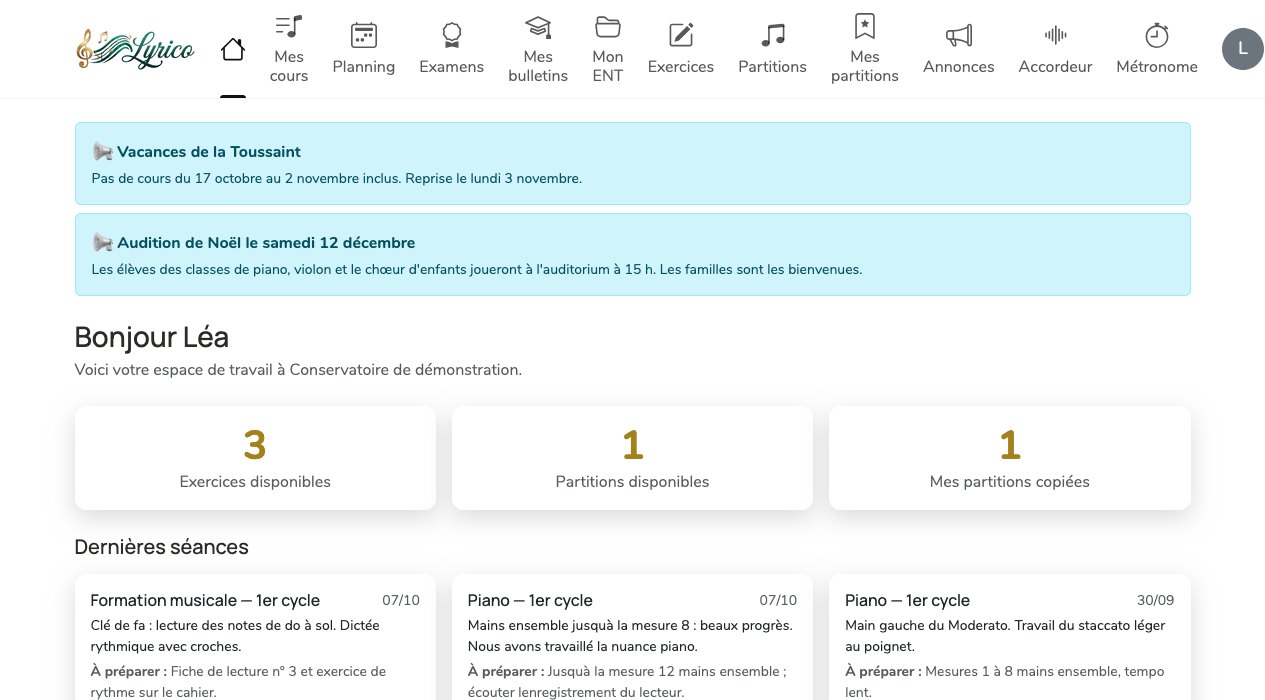1265x700 pixels.
Task: Click the Mes partitions bookmark star icon
Action: point(865,26)
